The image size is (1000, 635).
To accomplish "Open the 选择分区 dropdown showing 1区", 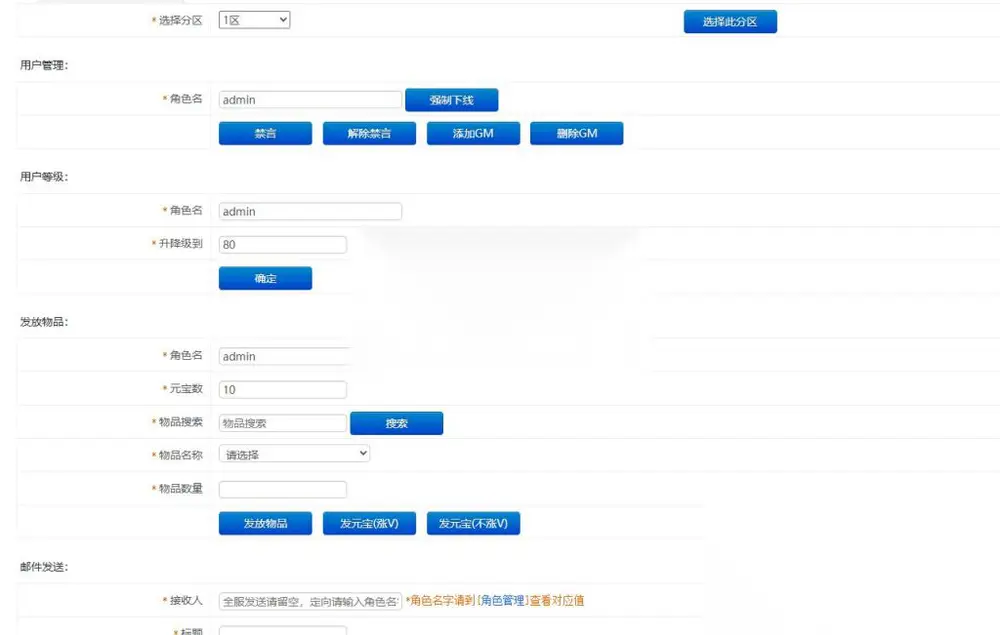I will click(254, 20).
